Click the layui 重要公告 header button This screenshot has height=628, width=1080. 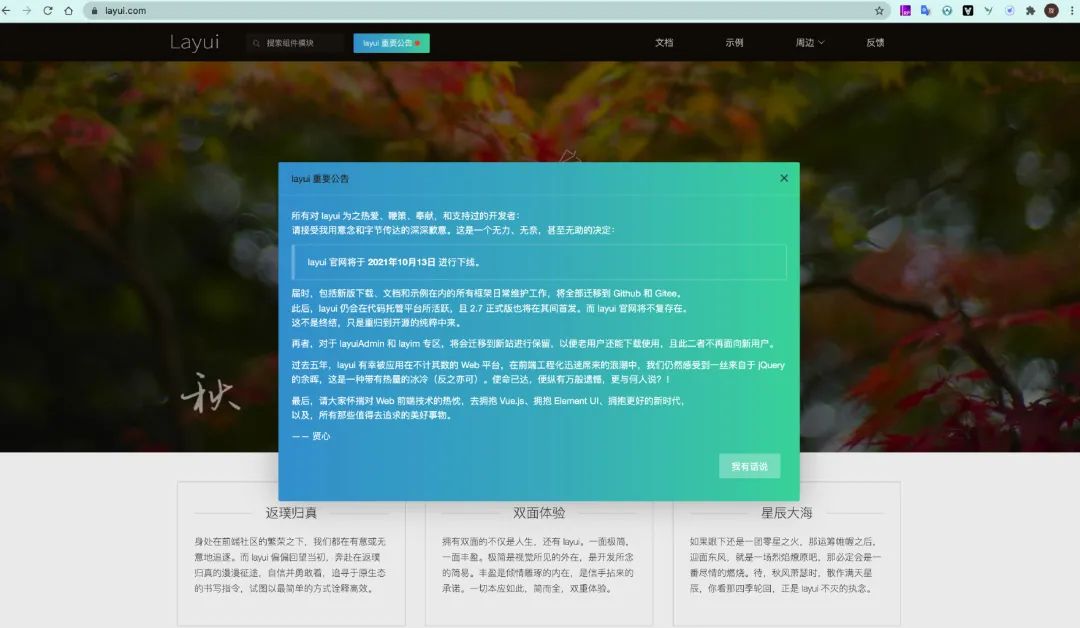391,42
